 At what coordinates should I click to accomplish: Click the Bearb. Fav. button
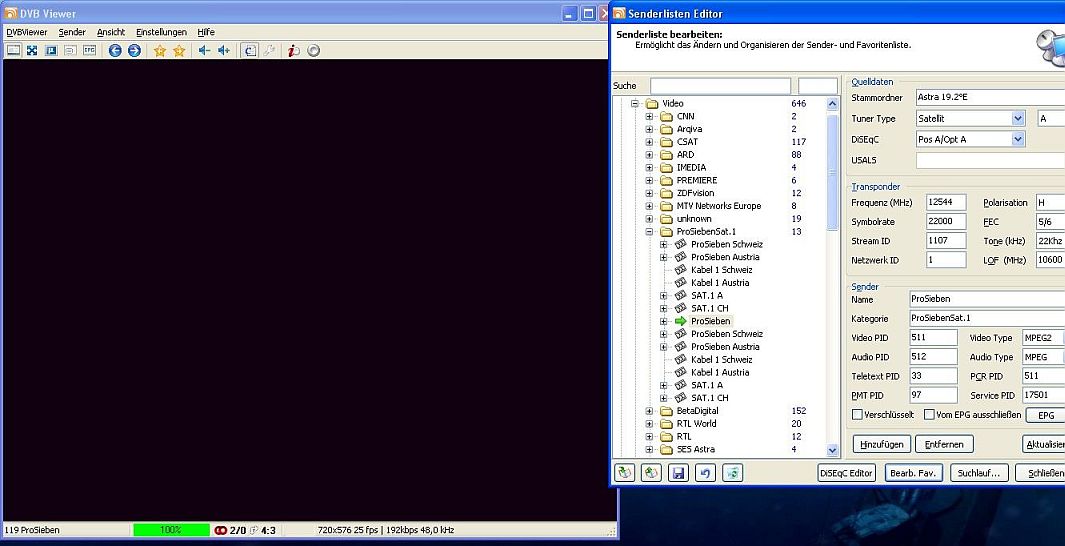pos(913,473)
